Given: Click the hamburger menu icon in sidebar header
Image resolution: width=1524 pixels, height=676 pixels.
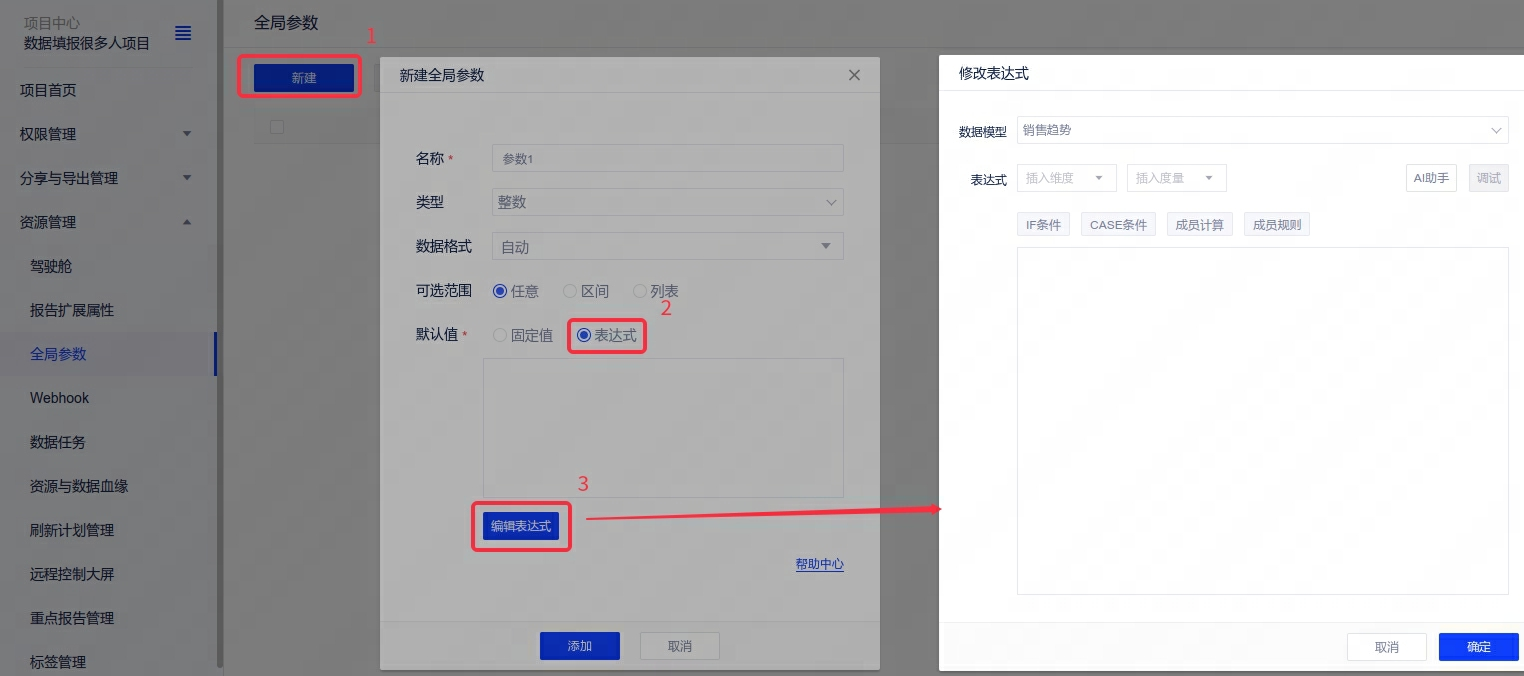Looking at the screenshot, I should pos(183,33).
